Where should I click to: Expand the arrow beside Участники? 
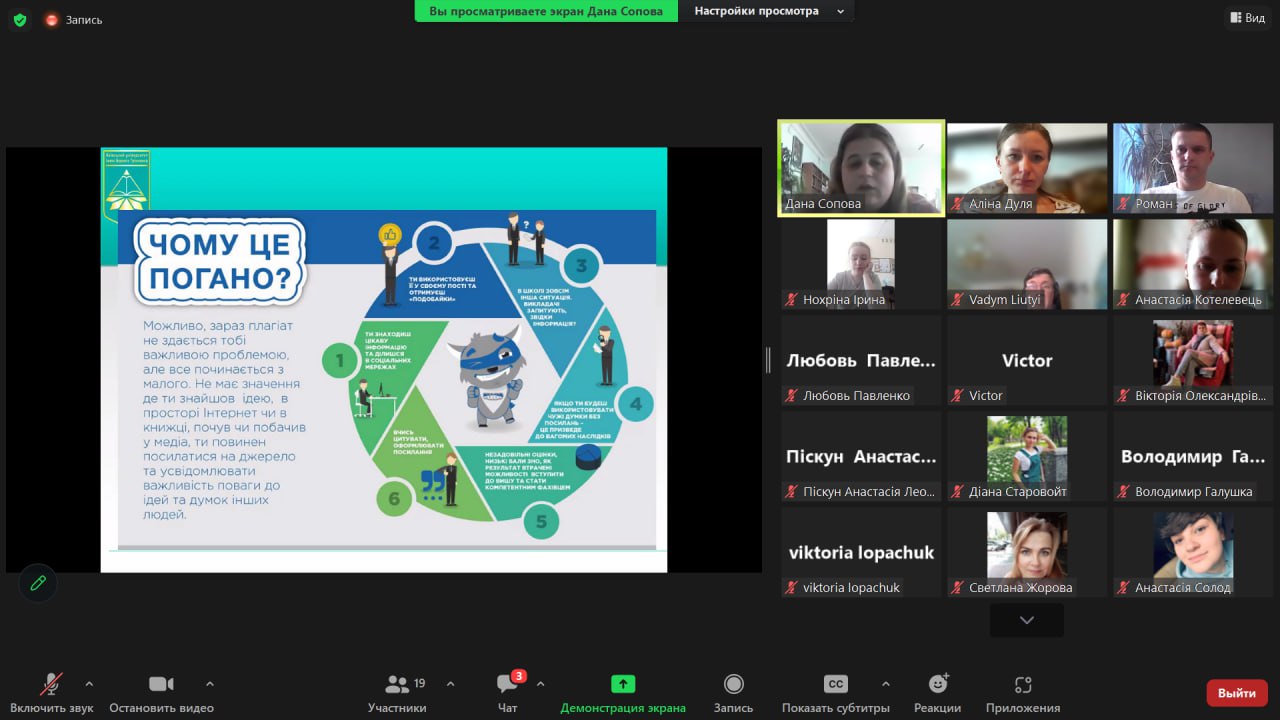click(x=450, y=684)
